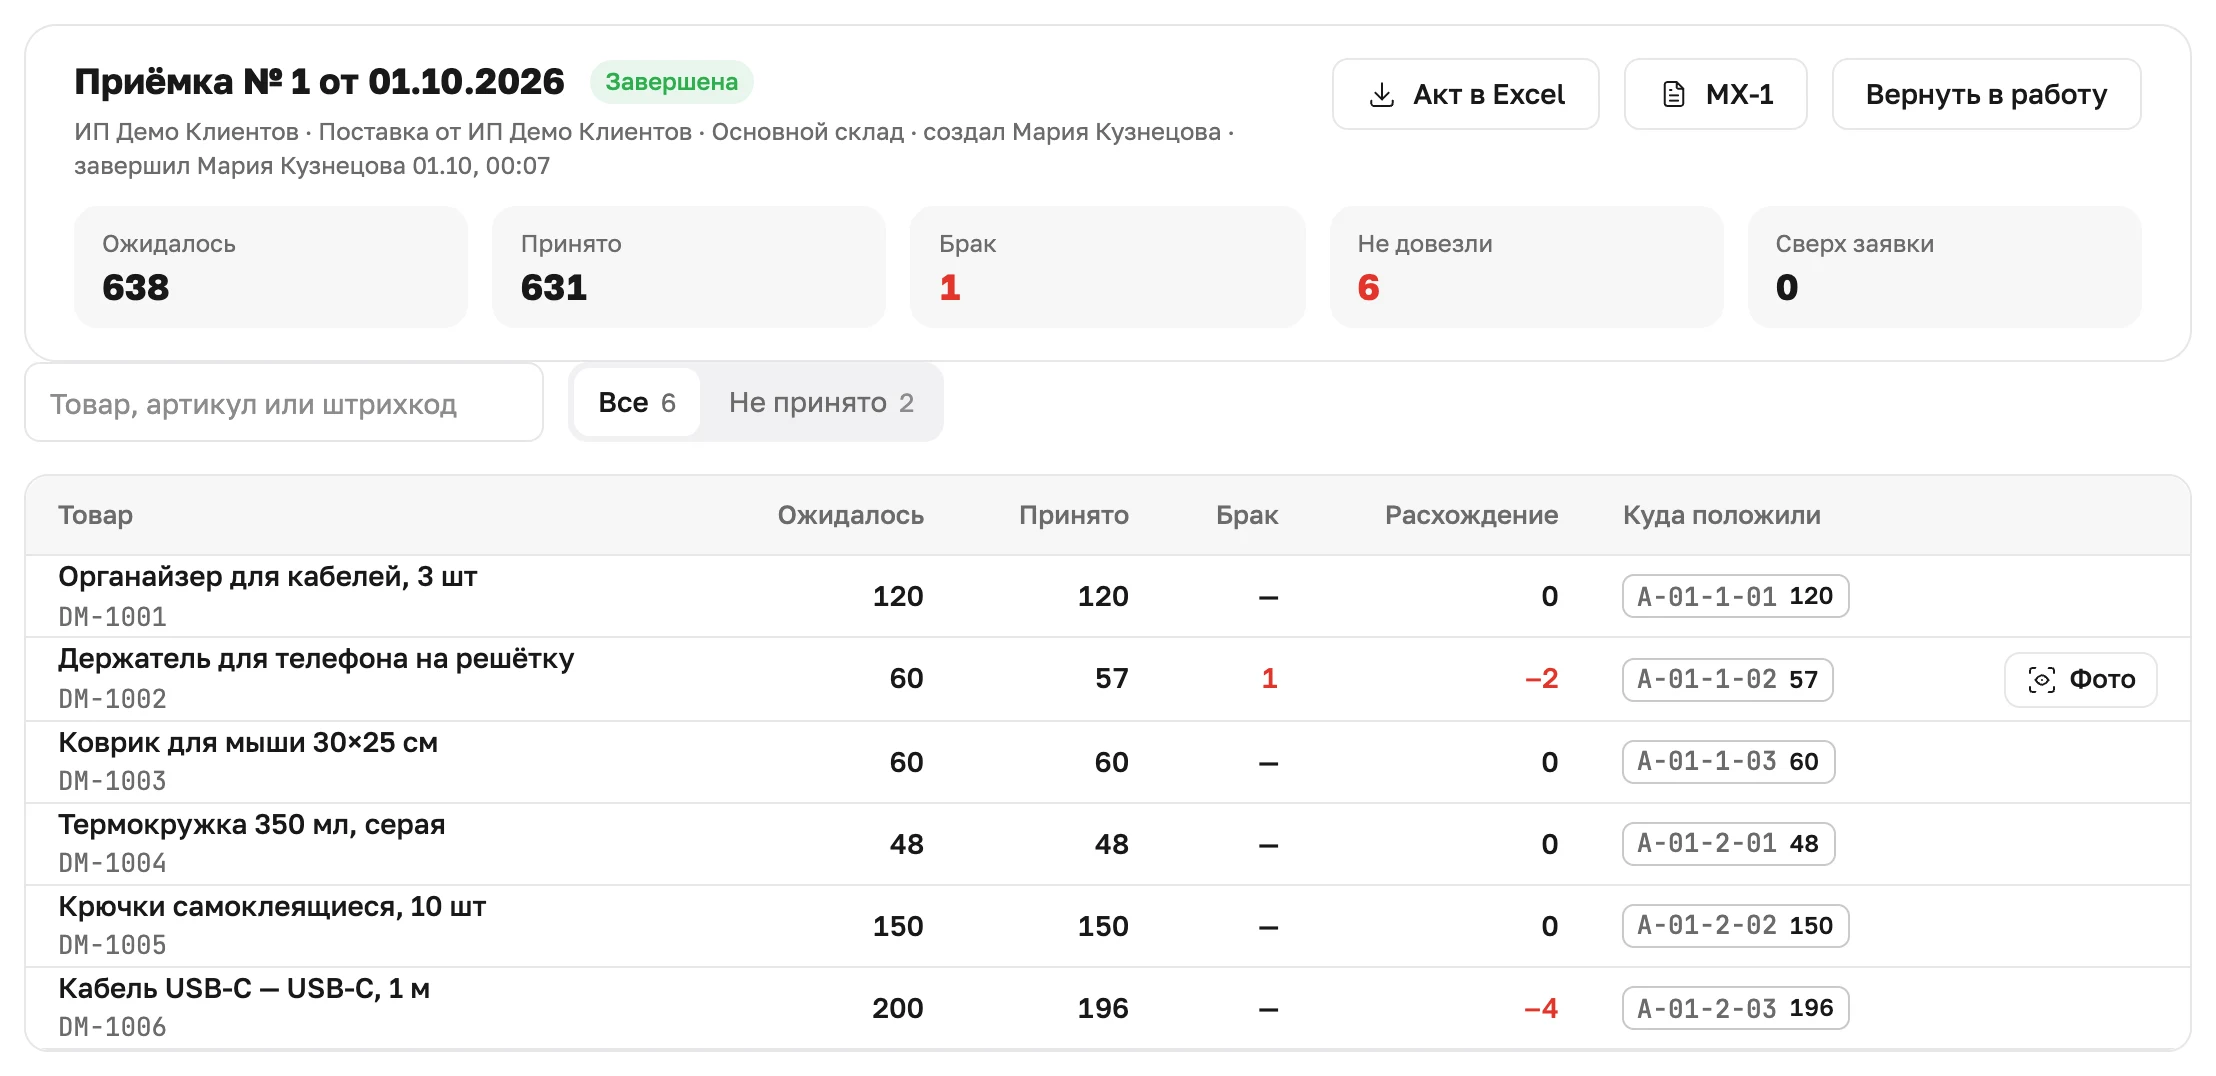Click location chip A-01-1-01 120
The image size is (2216, 1076).
[1735, 596]
